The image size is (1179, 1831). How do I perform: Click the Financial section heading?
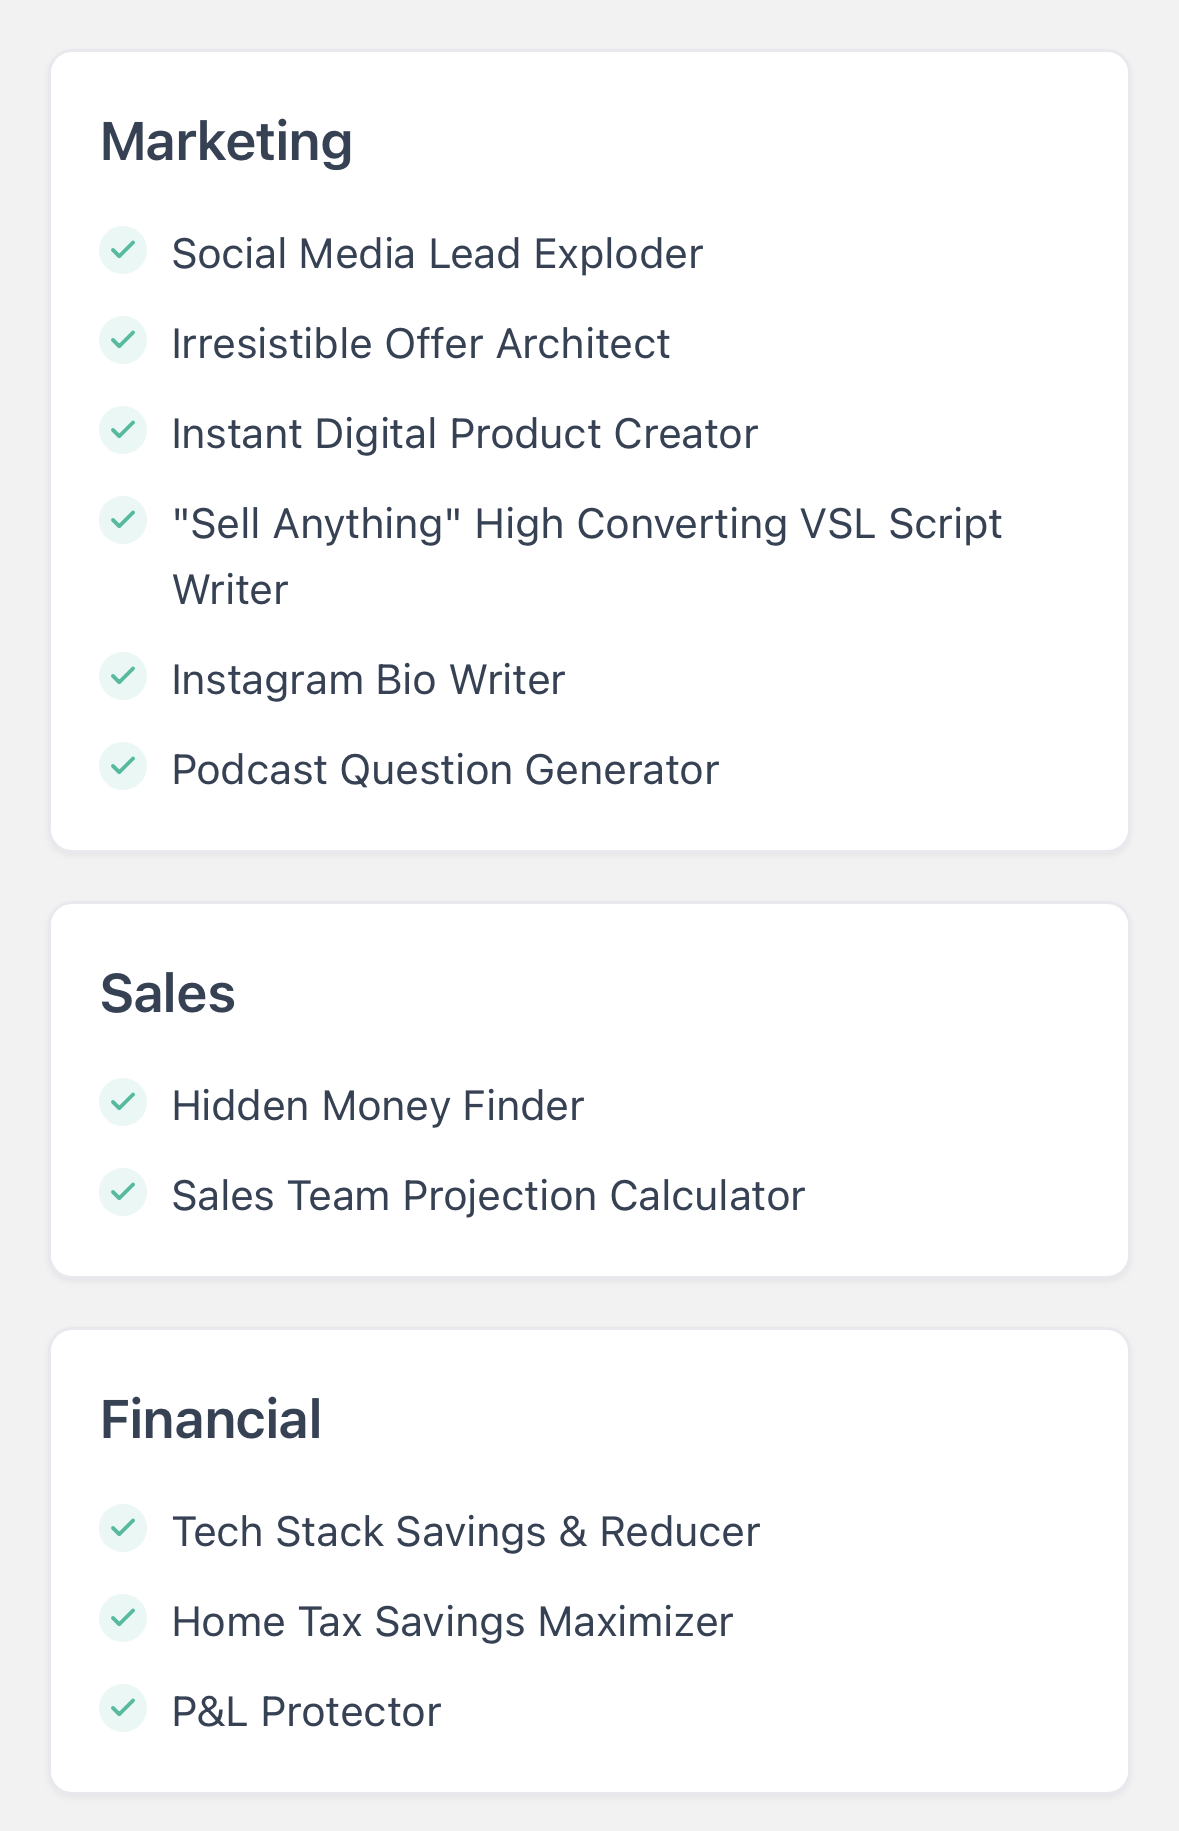211,1419
